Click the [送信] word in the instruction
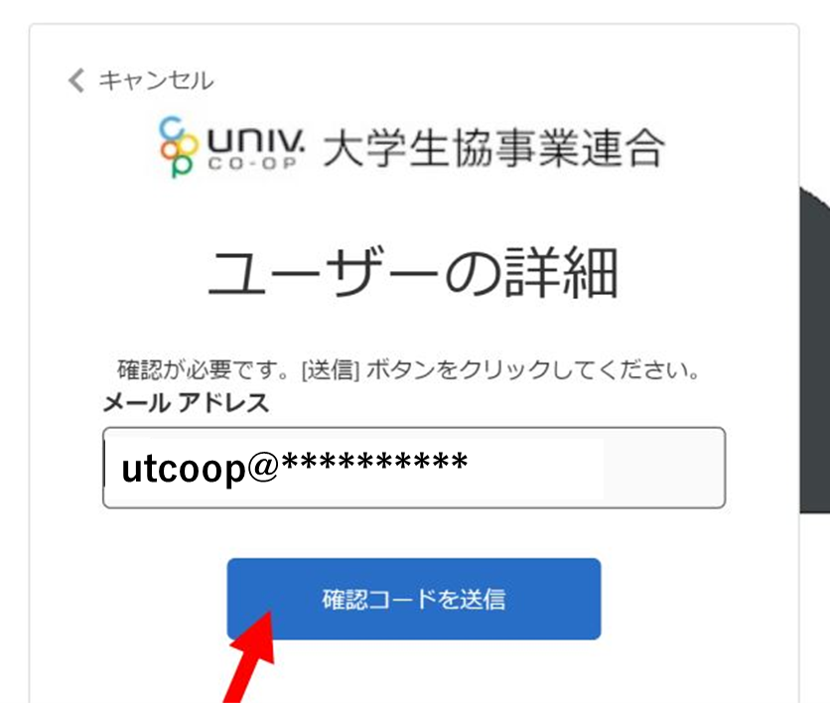 click(330, 369)
